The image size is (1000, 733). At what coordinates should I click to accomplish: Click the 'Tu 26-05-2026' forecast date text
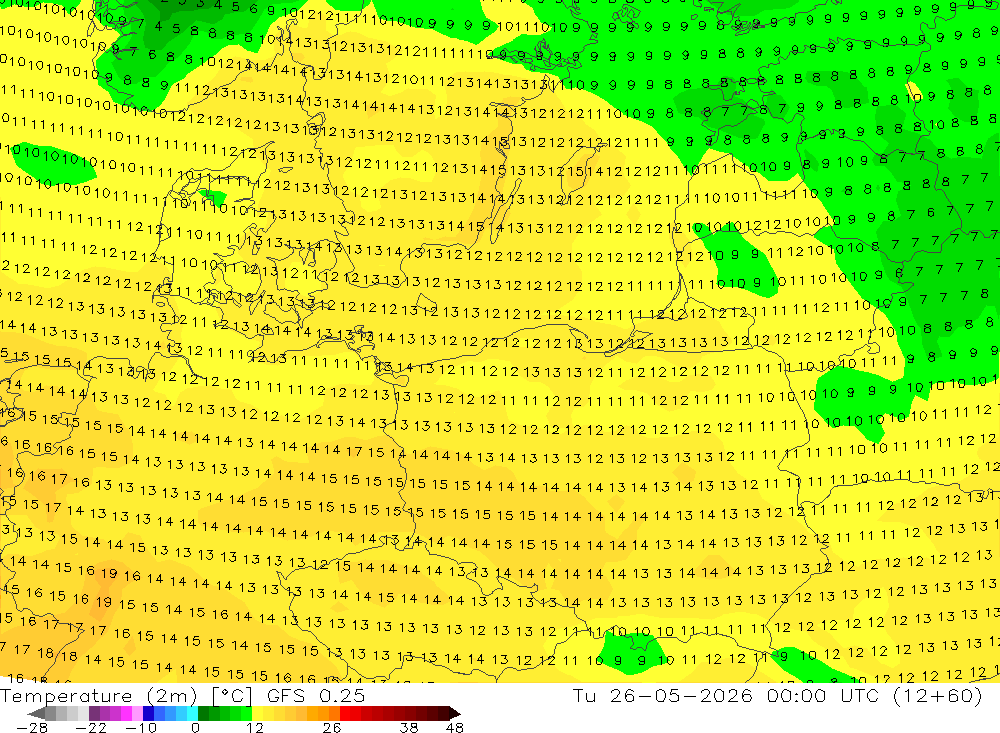(663, 695)
